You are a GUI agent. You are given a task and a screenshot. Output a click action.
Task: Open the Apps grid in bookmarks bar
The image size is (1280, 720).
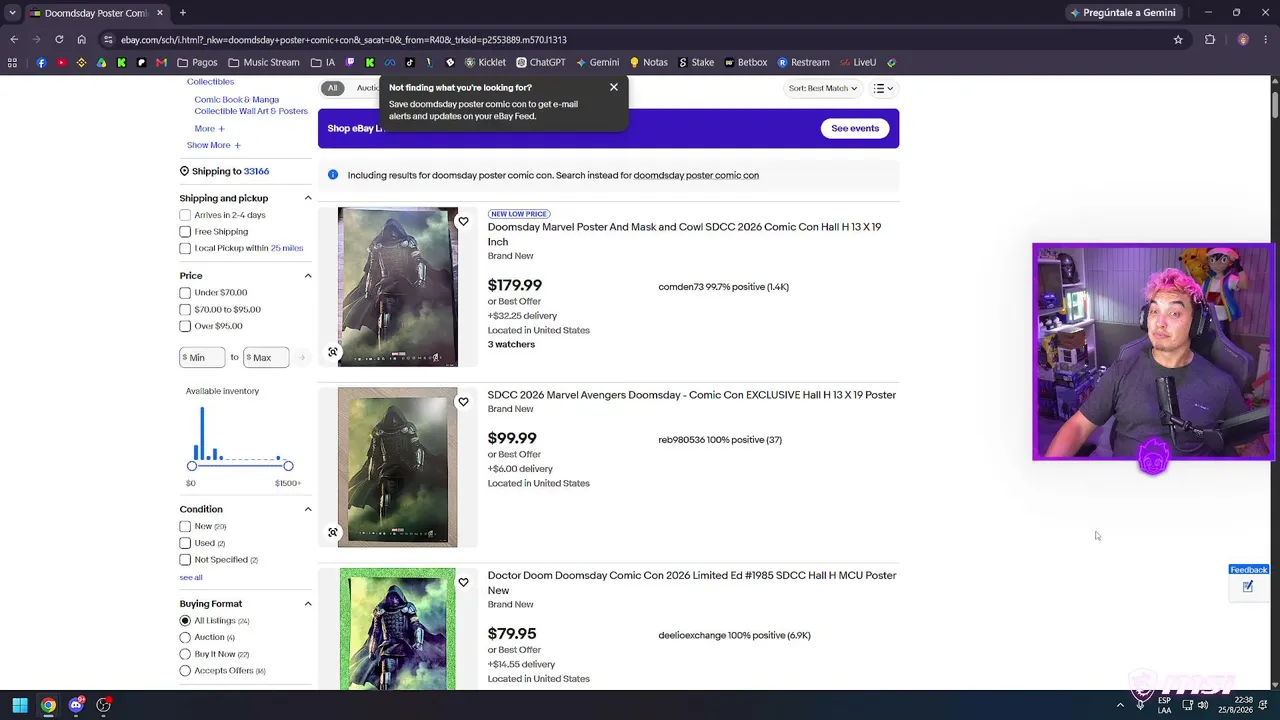click(12, 62)
